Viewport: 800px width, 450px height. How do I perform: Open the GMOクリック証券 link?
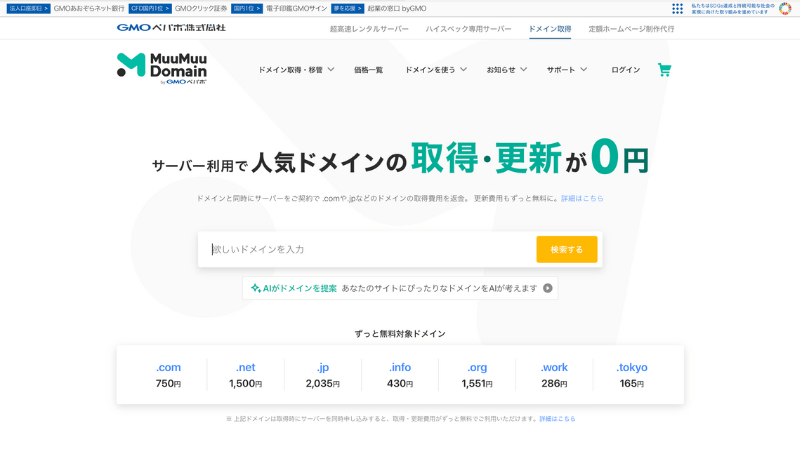pos(201,9)
